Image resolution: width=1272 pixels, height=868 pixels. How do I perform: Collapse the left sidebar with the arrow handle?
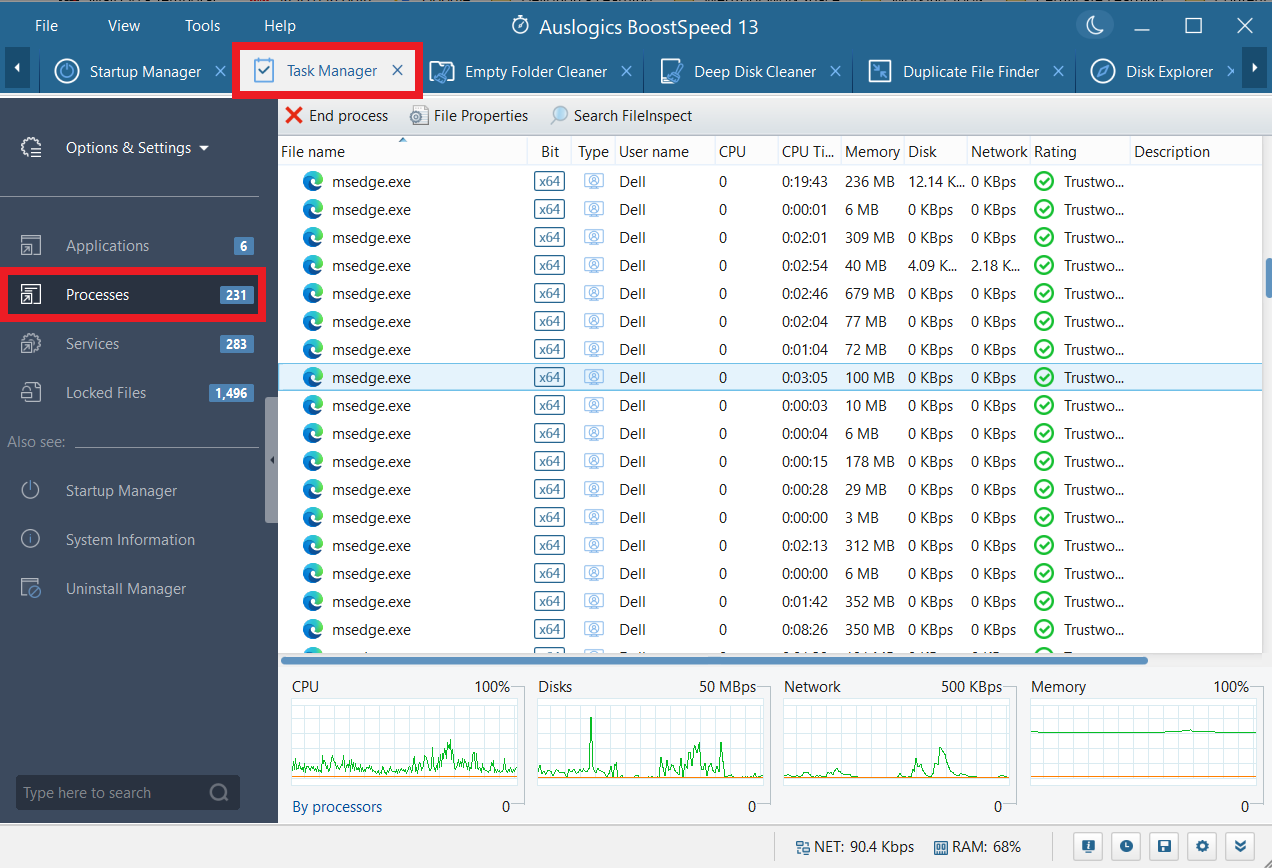click(272, 460)
